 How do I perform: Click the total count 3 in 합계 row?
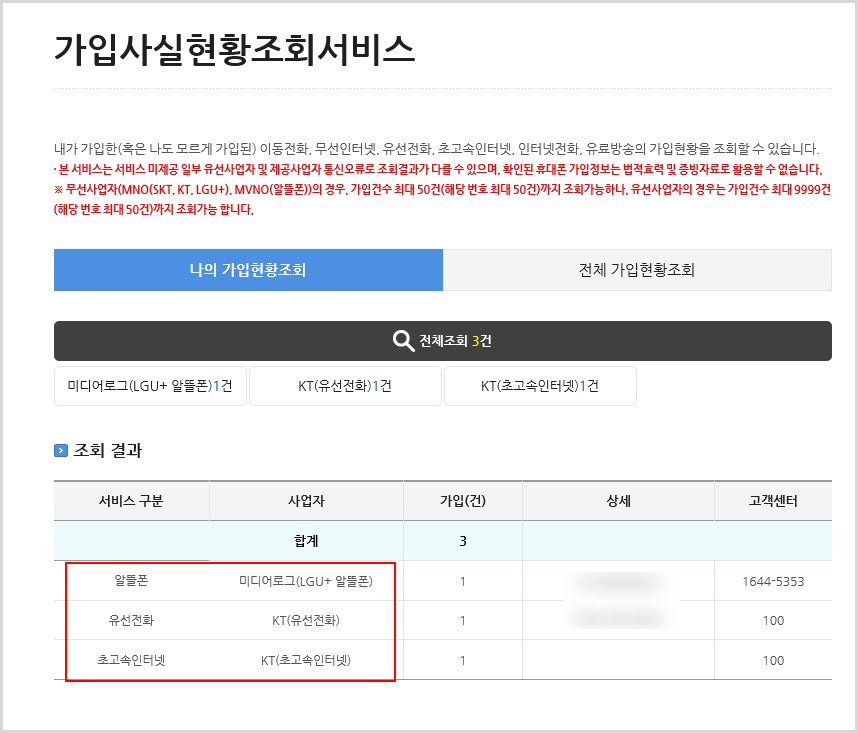(463, 541)
